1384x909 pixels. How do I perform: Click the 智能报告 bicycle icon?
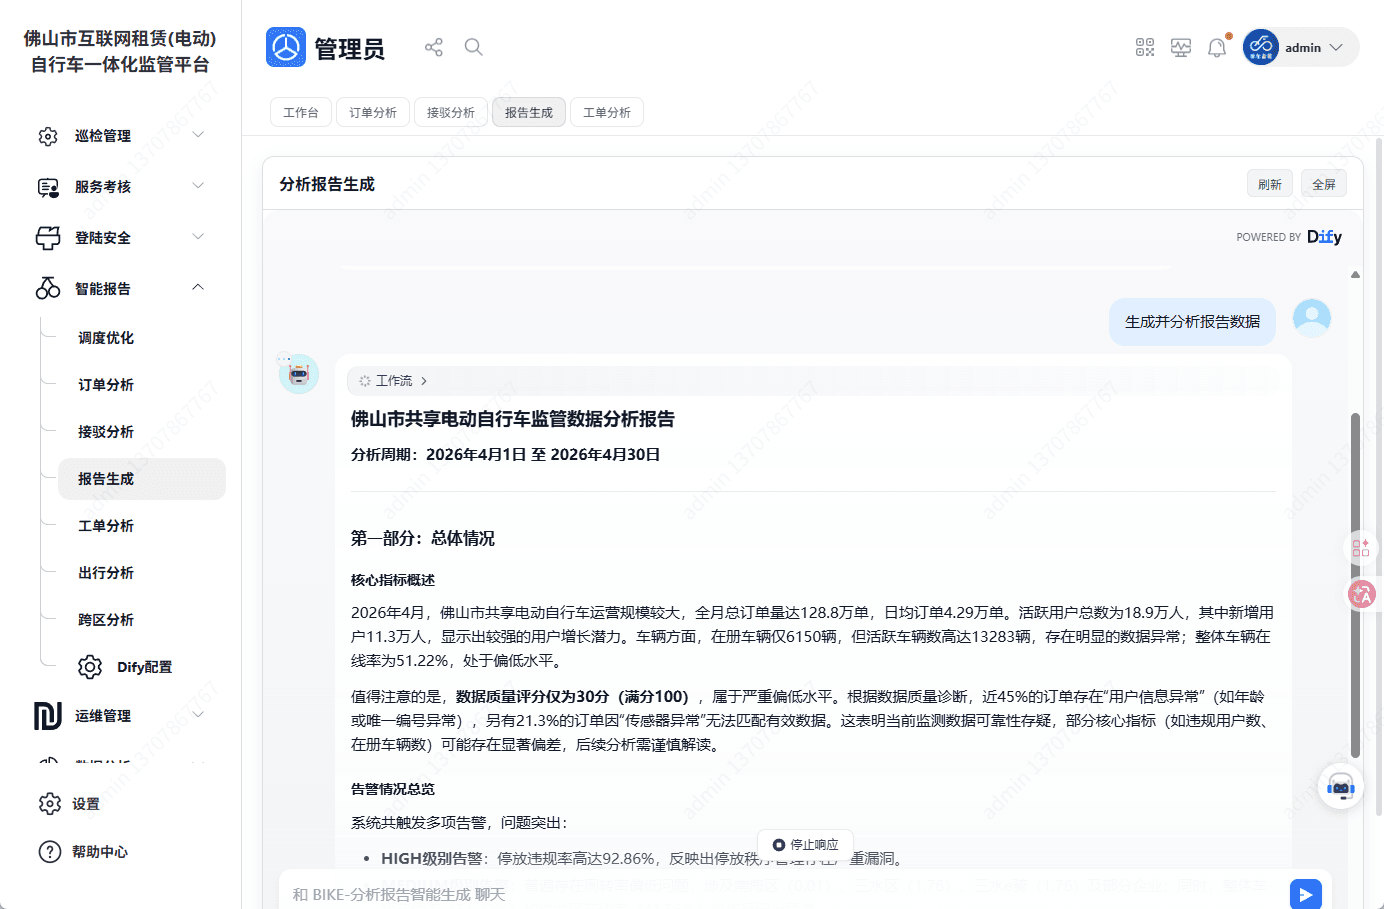[48, 289]
